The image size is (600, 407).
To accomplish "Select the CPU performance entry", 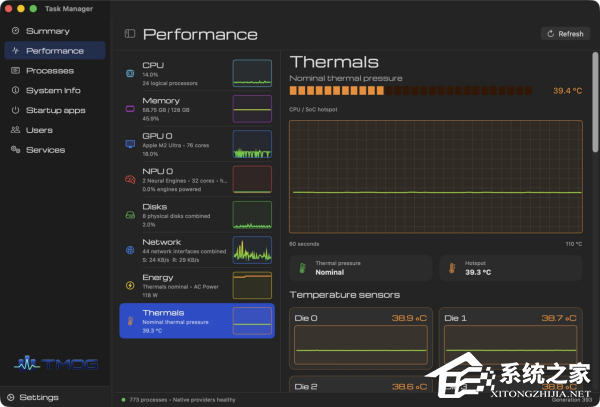I will pos(197,73).
